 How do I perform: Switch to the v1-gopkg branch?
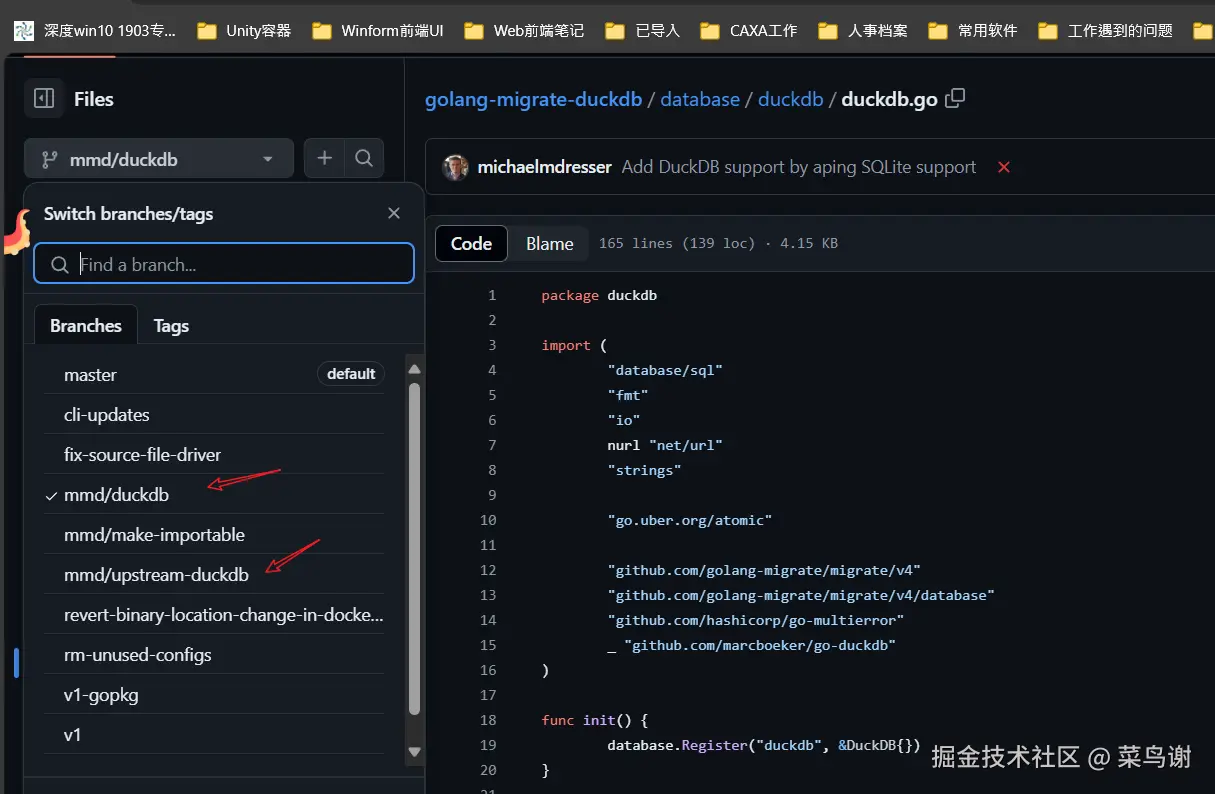[214, 694]
